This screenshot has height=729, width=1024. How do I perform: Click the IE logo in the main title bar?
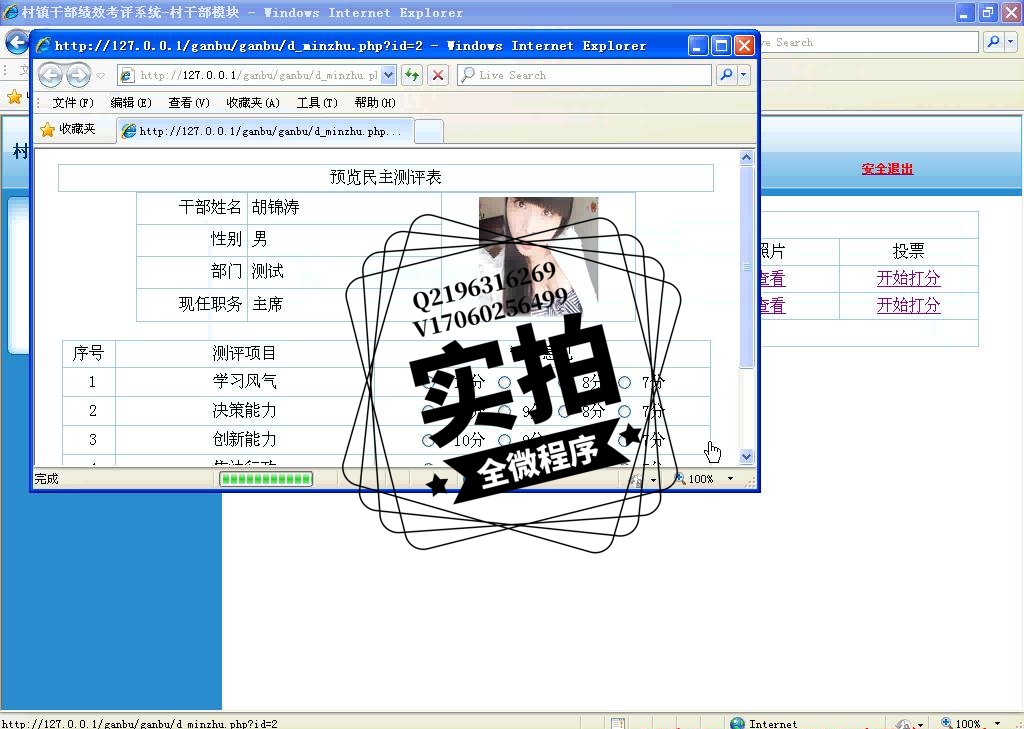click(10, 12)
